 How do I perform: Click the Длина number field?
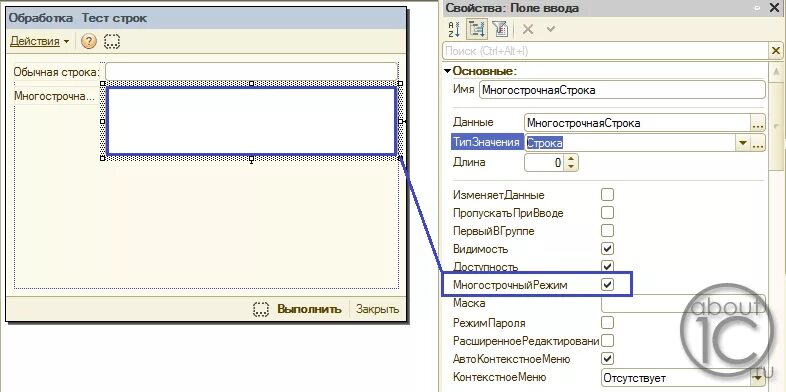[x=544, y=163]
